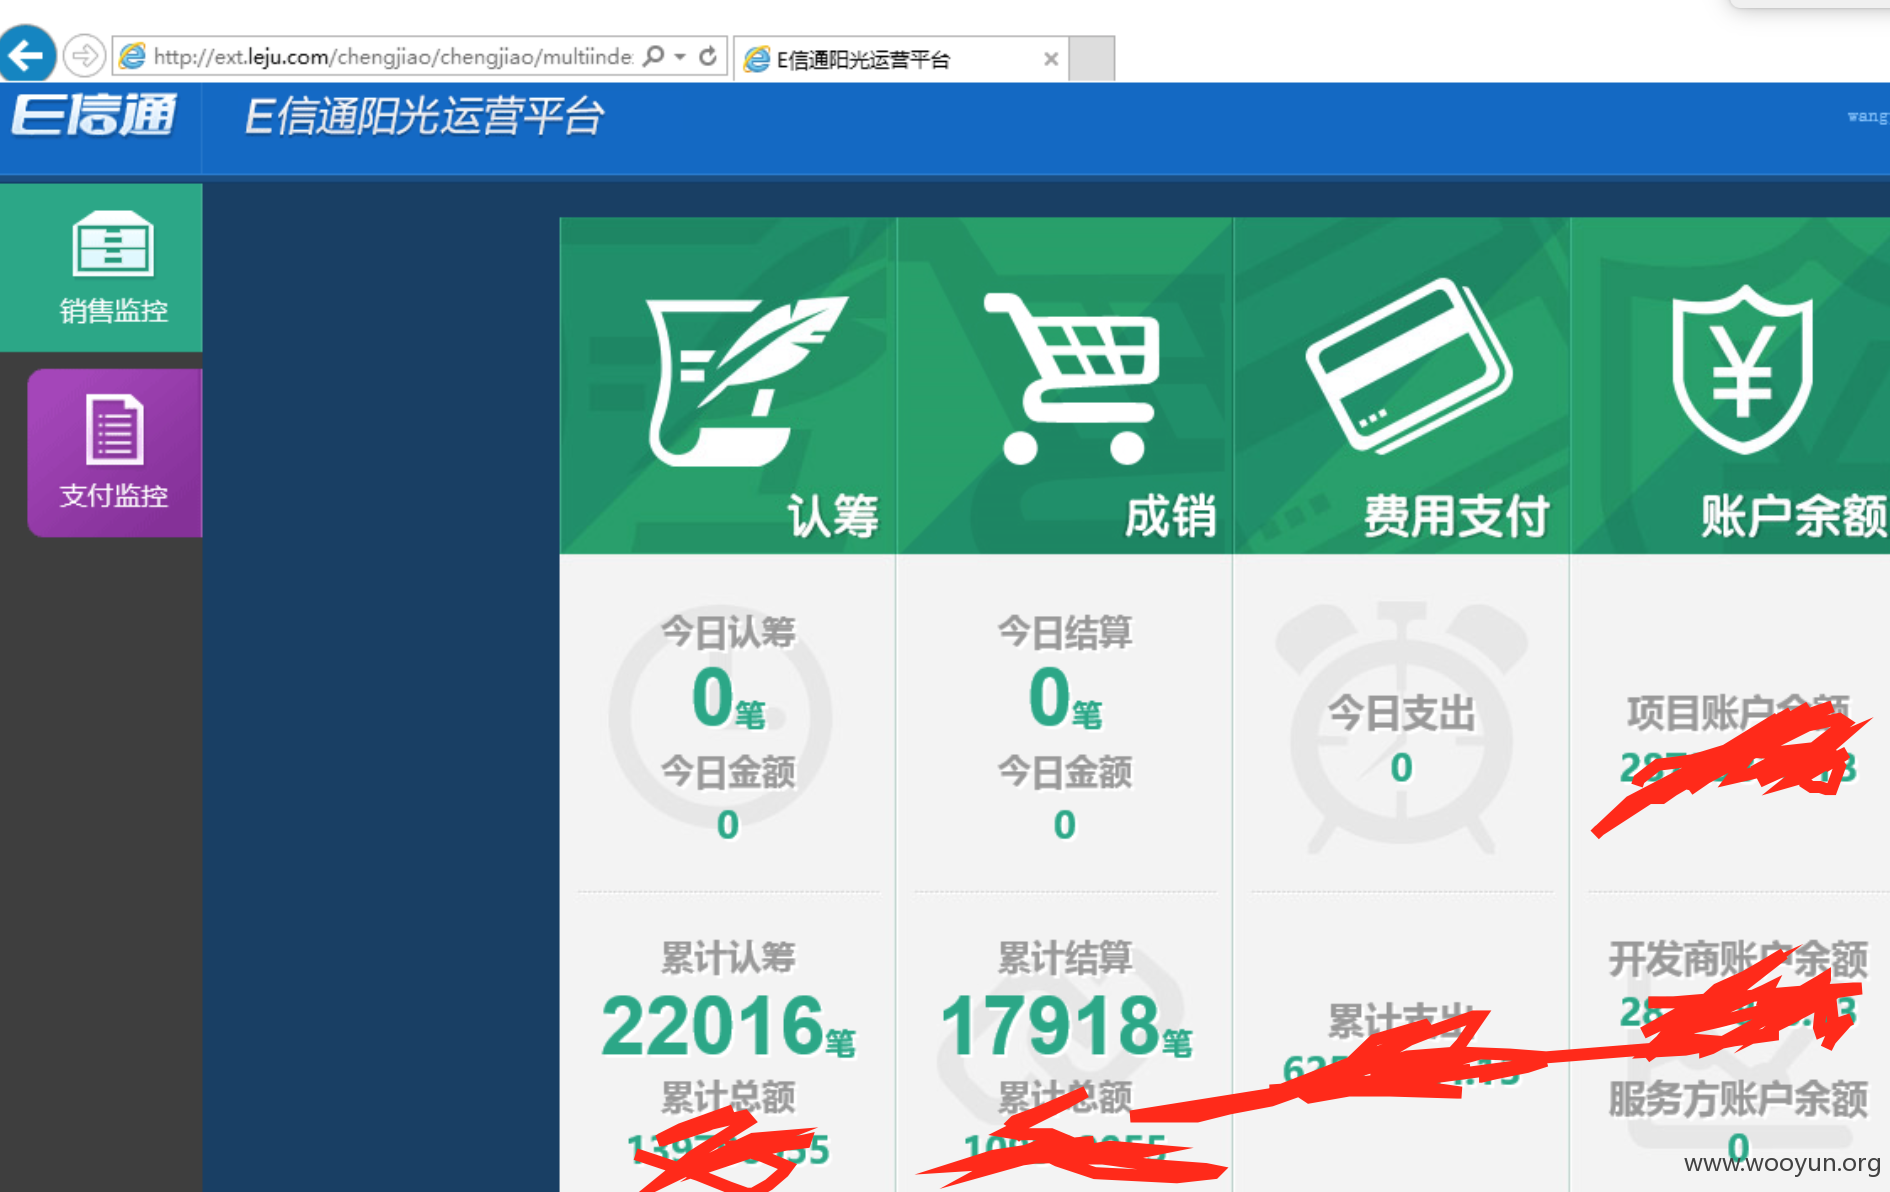Click the page refresh icon

tap(708, 56)
